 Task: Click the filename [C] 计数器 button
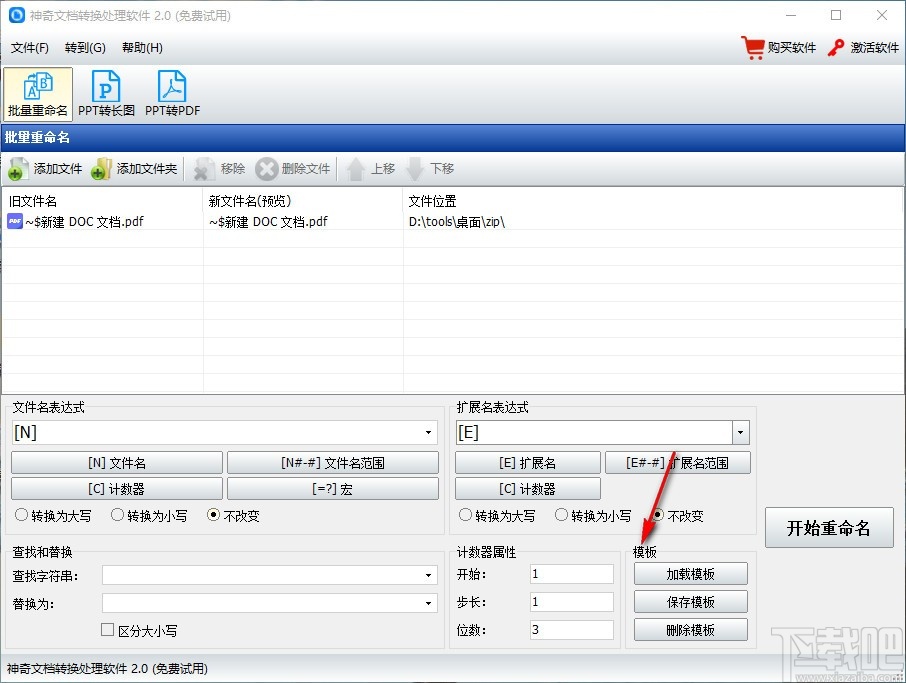117,489
